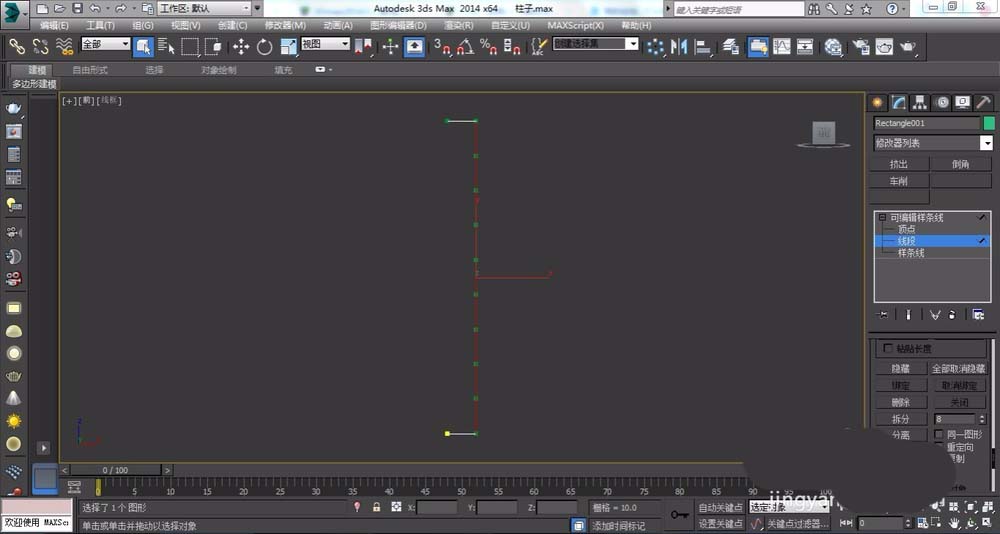The height and width of the screenshot is (534, 1000).
Task: Click the Select Object arrow tool
Action: (x=142, y=46)
